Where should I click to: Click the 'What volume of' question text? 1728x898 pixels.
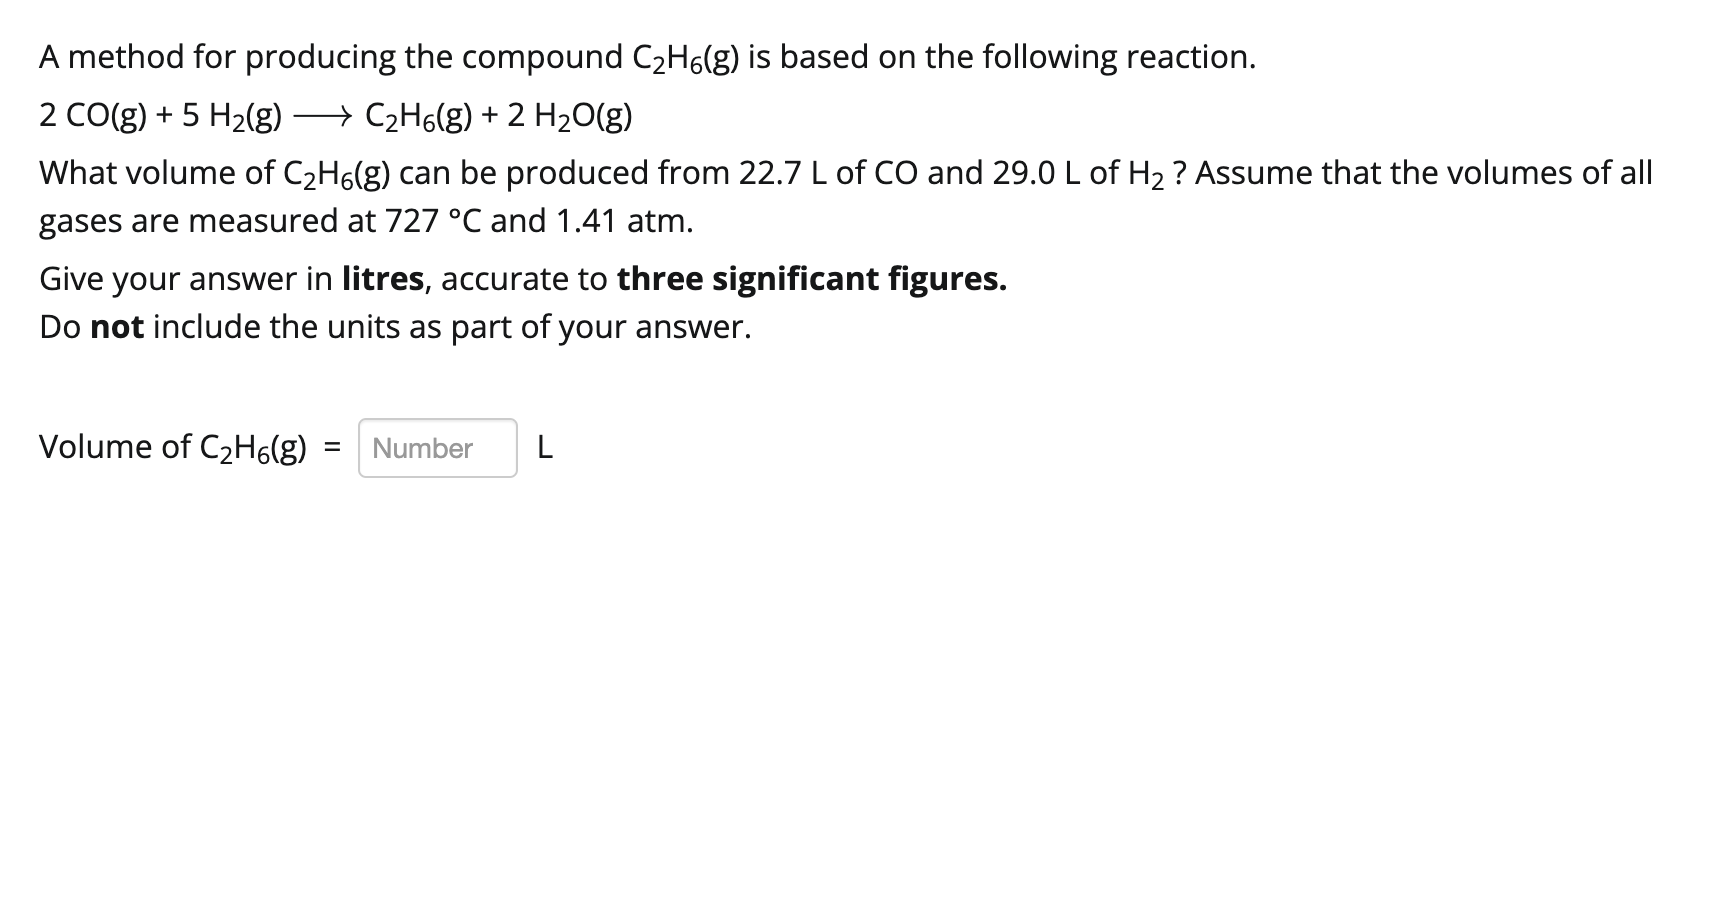156,173
